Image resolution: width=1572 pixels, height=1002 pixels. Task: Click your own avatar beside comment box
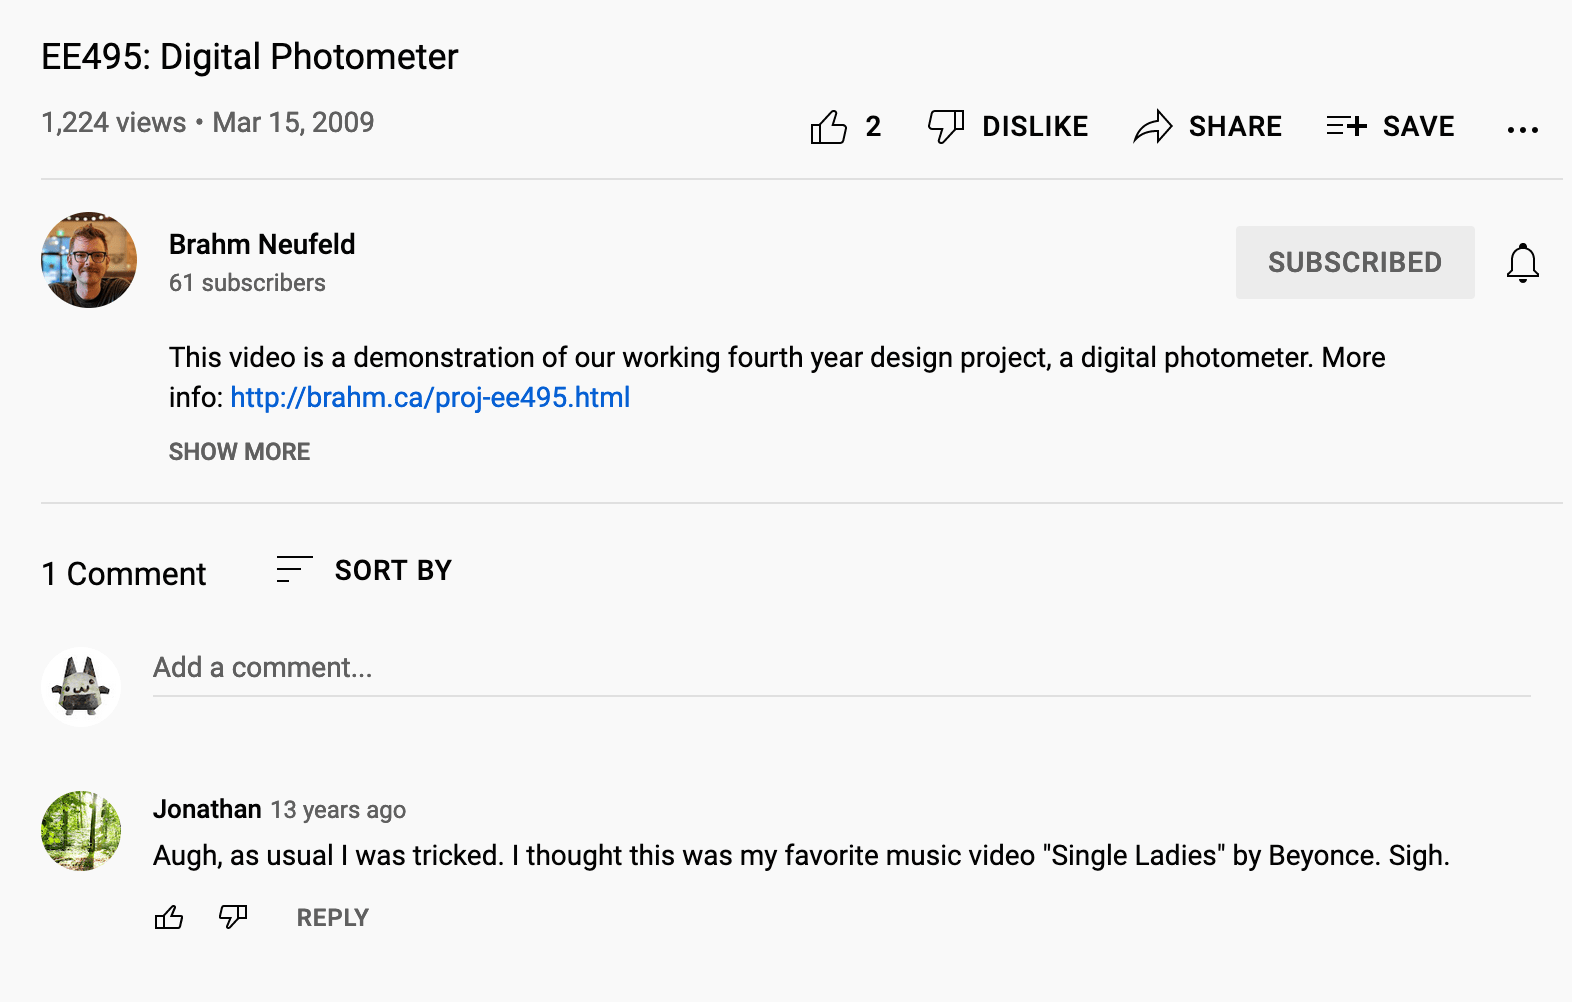pos(81,686)
